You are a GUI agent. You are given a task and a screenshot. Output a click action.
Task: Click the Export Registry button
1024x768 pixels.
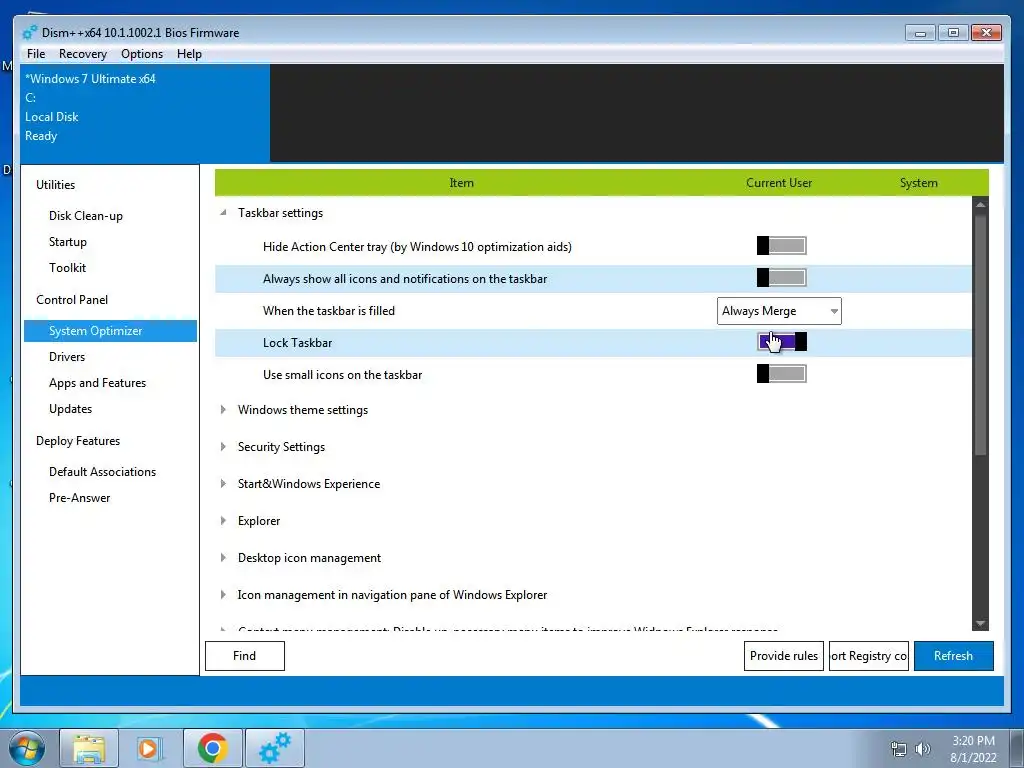869,656
